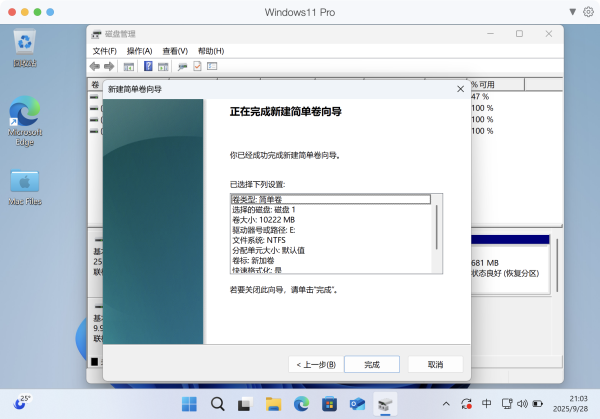Open taskbar Search magnifier
The width and height of the screenshot is (600, 419).
[216, 404]
